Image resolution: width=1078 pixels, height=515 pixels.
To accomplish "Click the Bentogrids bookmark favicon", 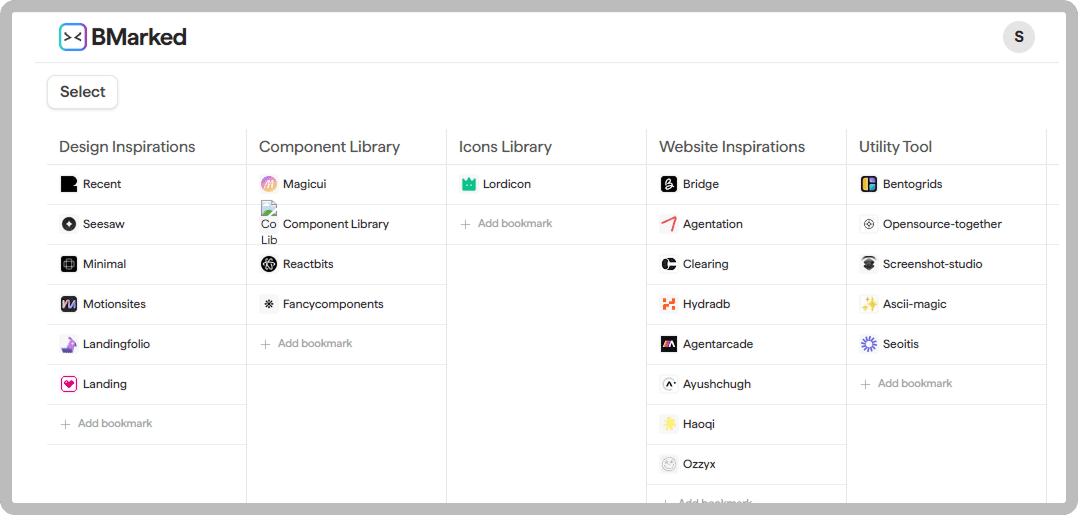I will [869, 184].
